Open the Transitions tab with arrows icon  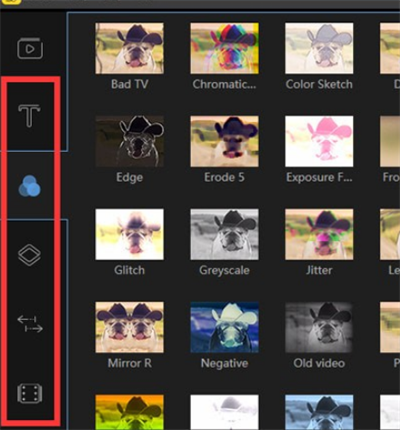30,324
